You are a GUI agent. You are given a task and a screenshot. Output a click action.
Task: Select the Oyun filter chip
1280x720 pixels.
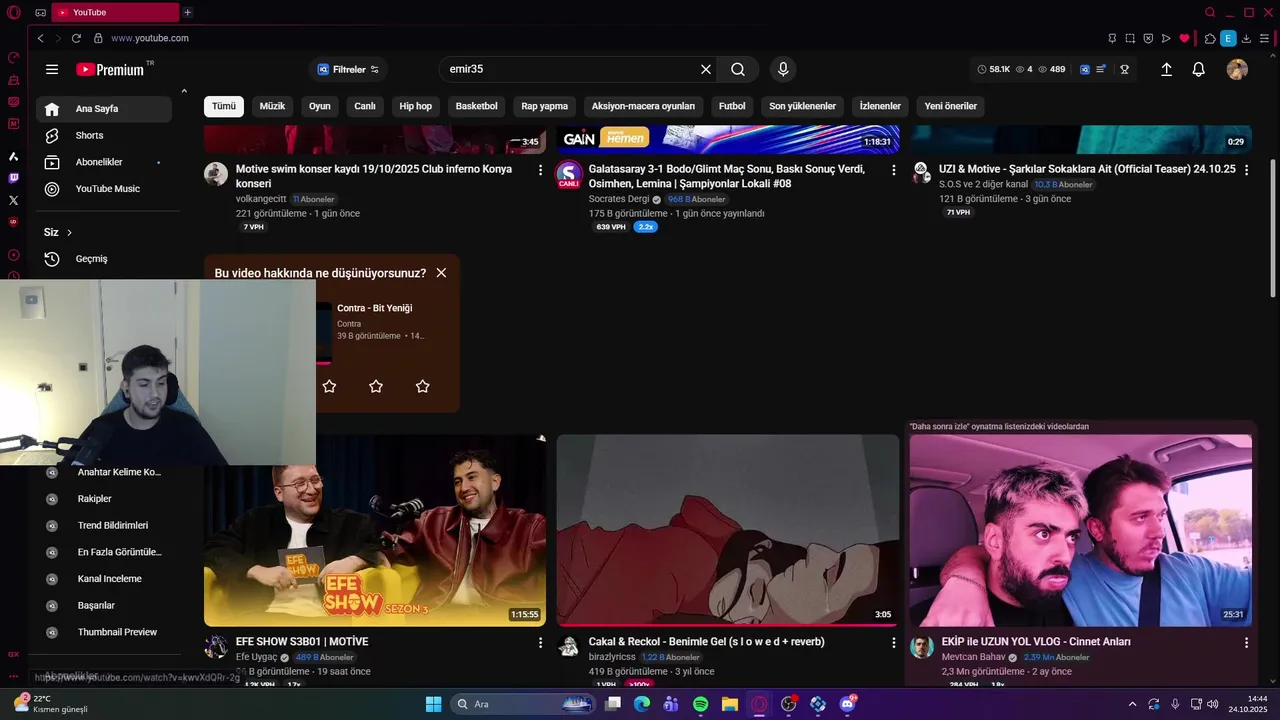(x=320, y=106)
